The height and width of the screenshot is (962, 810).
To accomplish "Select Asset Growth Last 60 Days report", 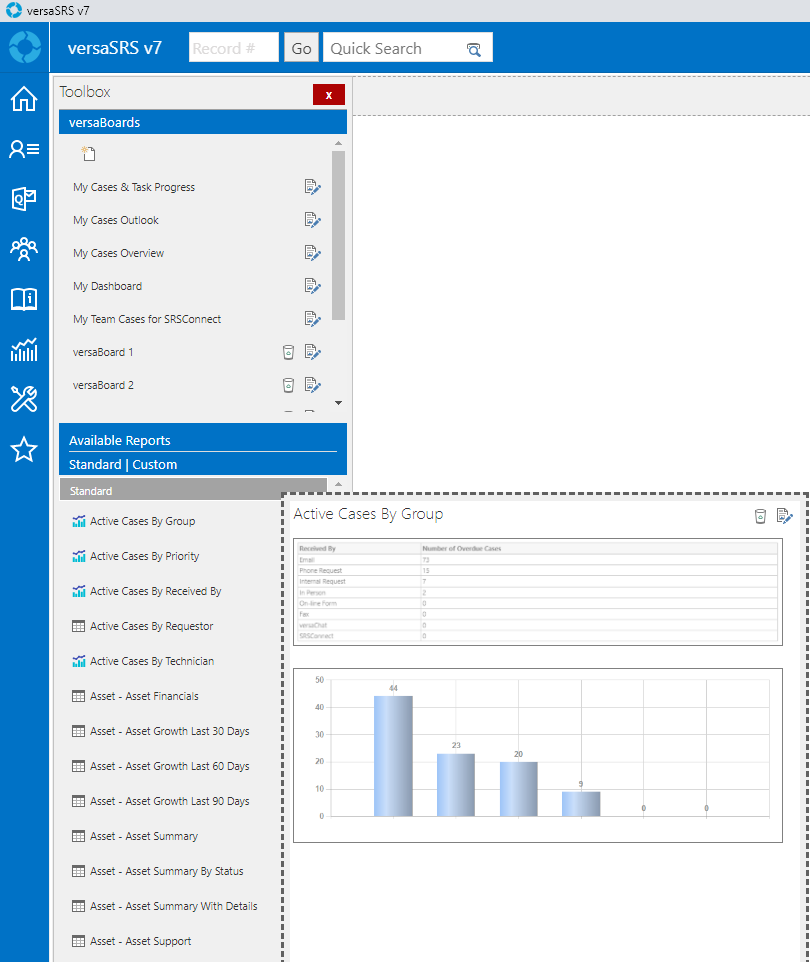I will pyautogui.click(x=169, y=766).
